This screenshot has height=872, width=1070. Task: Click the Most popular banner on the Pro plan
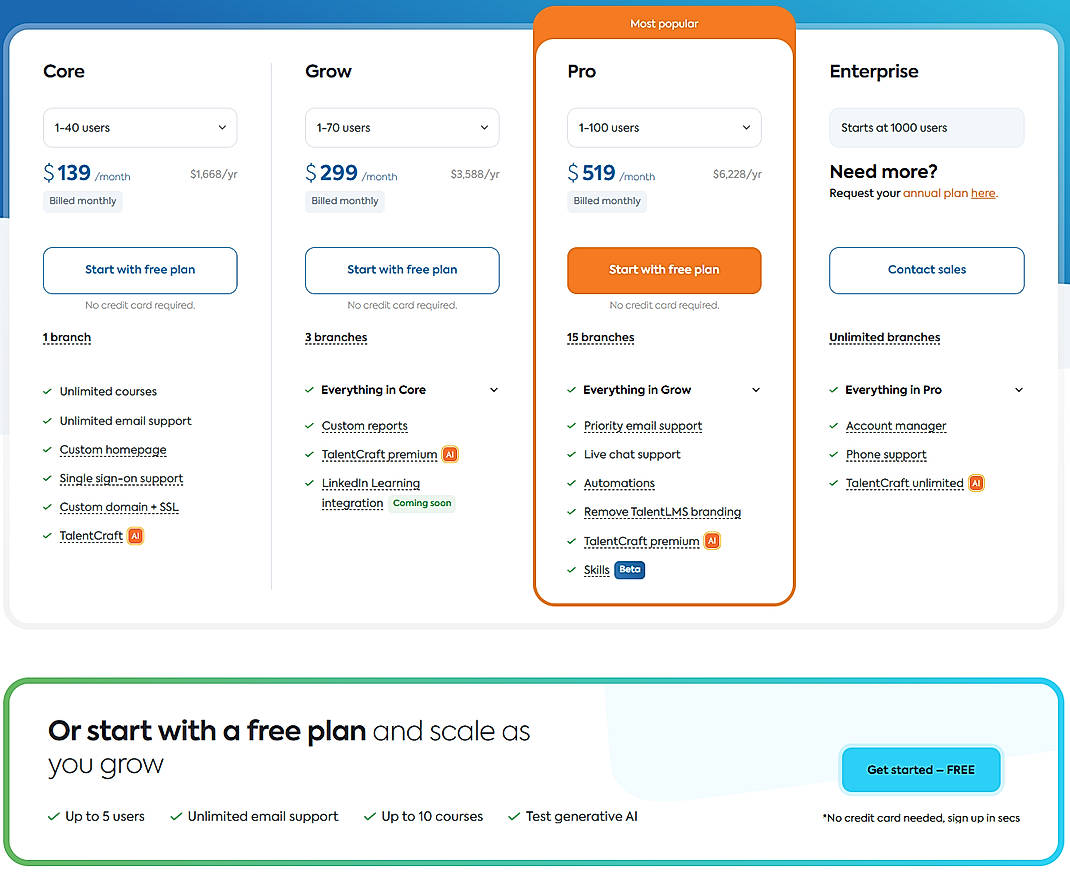point(664,22)
